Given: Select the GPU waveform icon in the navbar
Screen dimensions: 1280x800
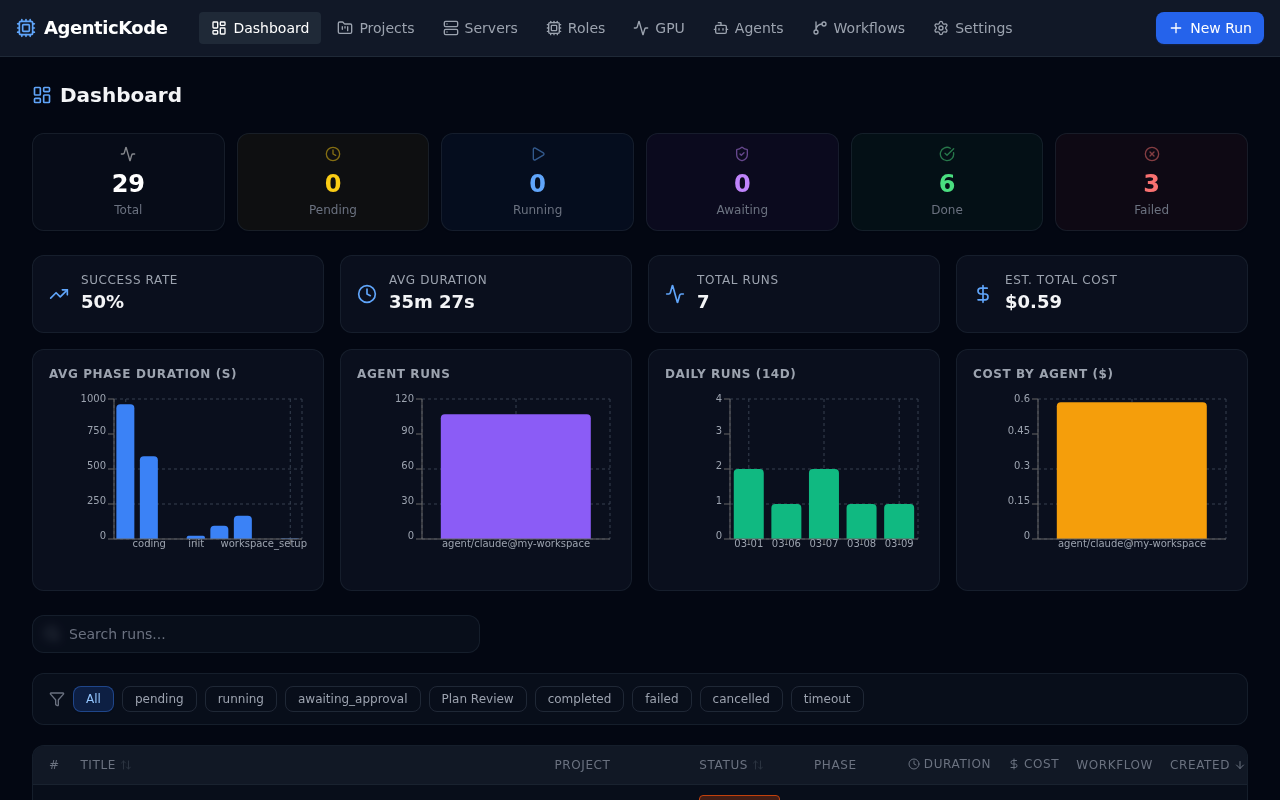Looking at the screenshot, I should [x=638, y=28].
